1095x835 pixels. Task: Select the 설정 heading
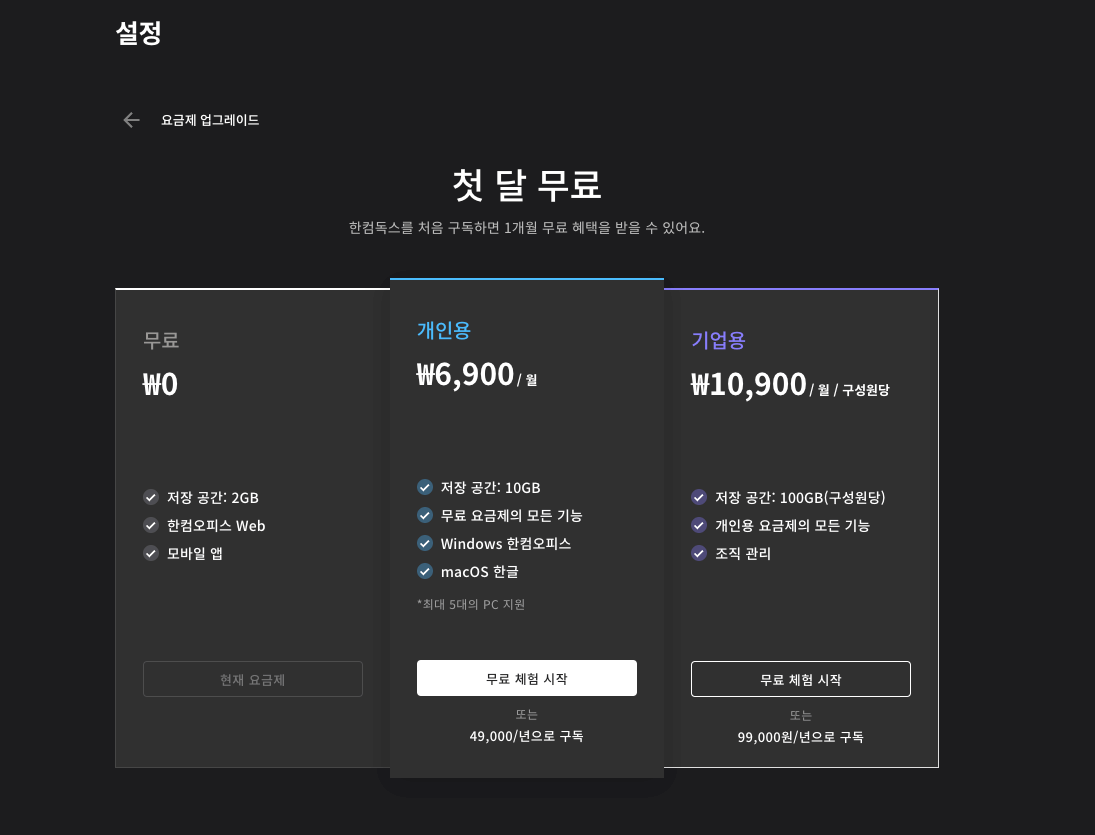pos(138,33)
